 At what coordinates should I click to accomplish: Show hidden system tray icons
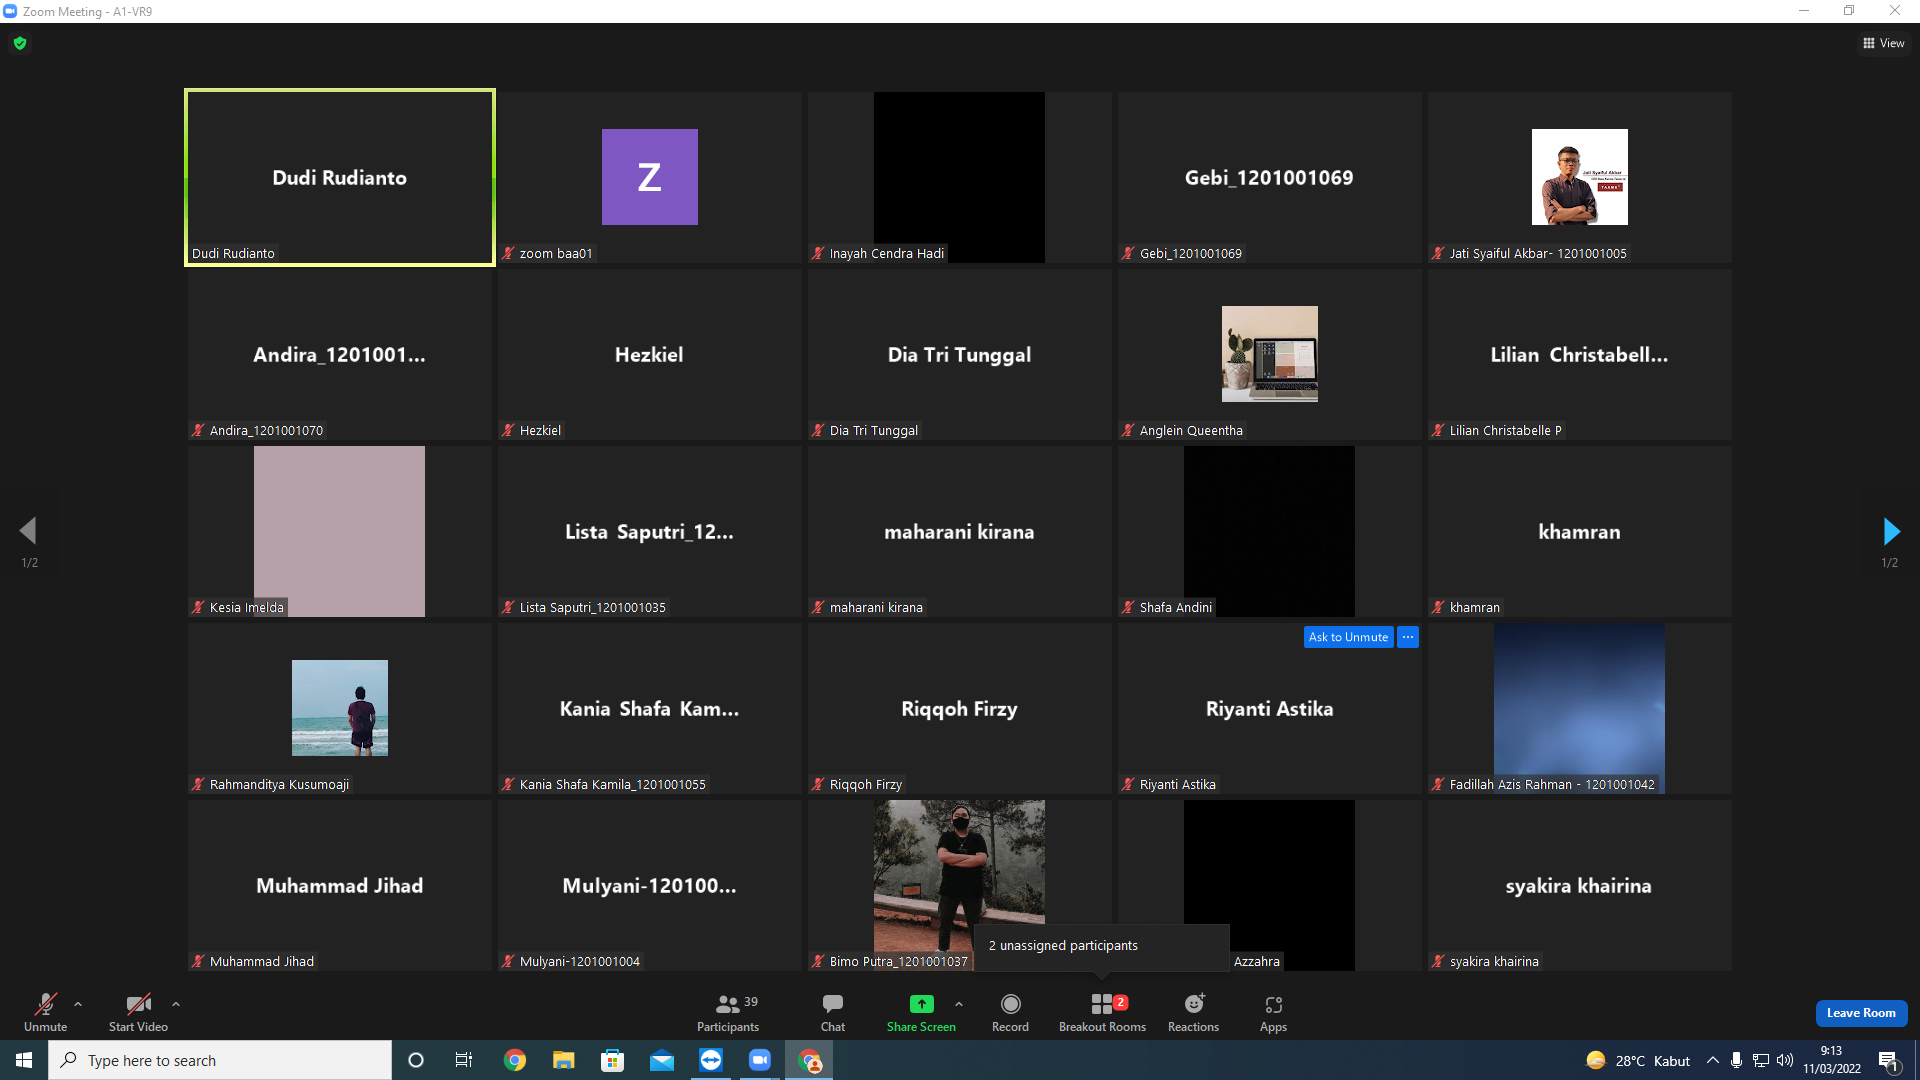point(1713,1060)
